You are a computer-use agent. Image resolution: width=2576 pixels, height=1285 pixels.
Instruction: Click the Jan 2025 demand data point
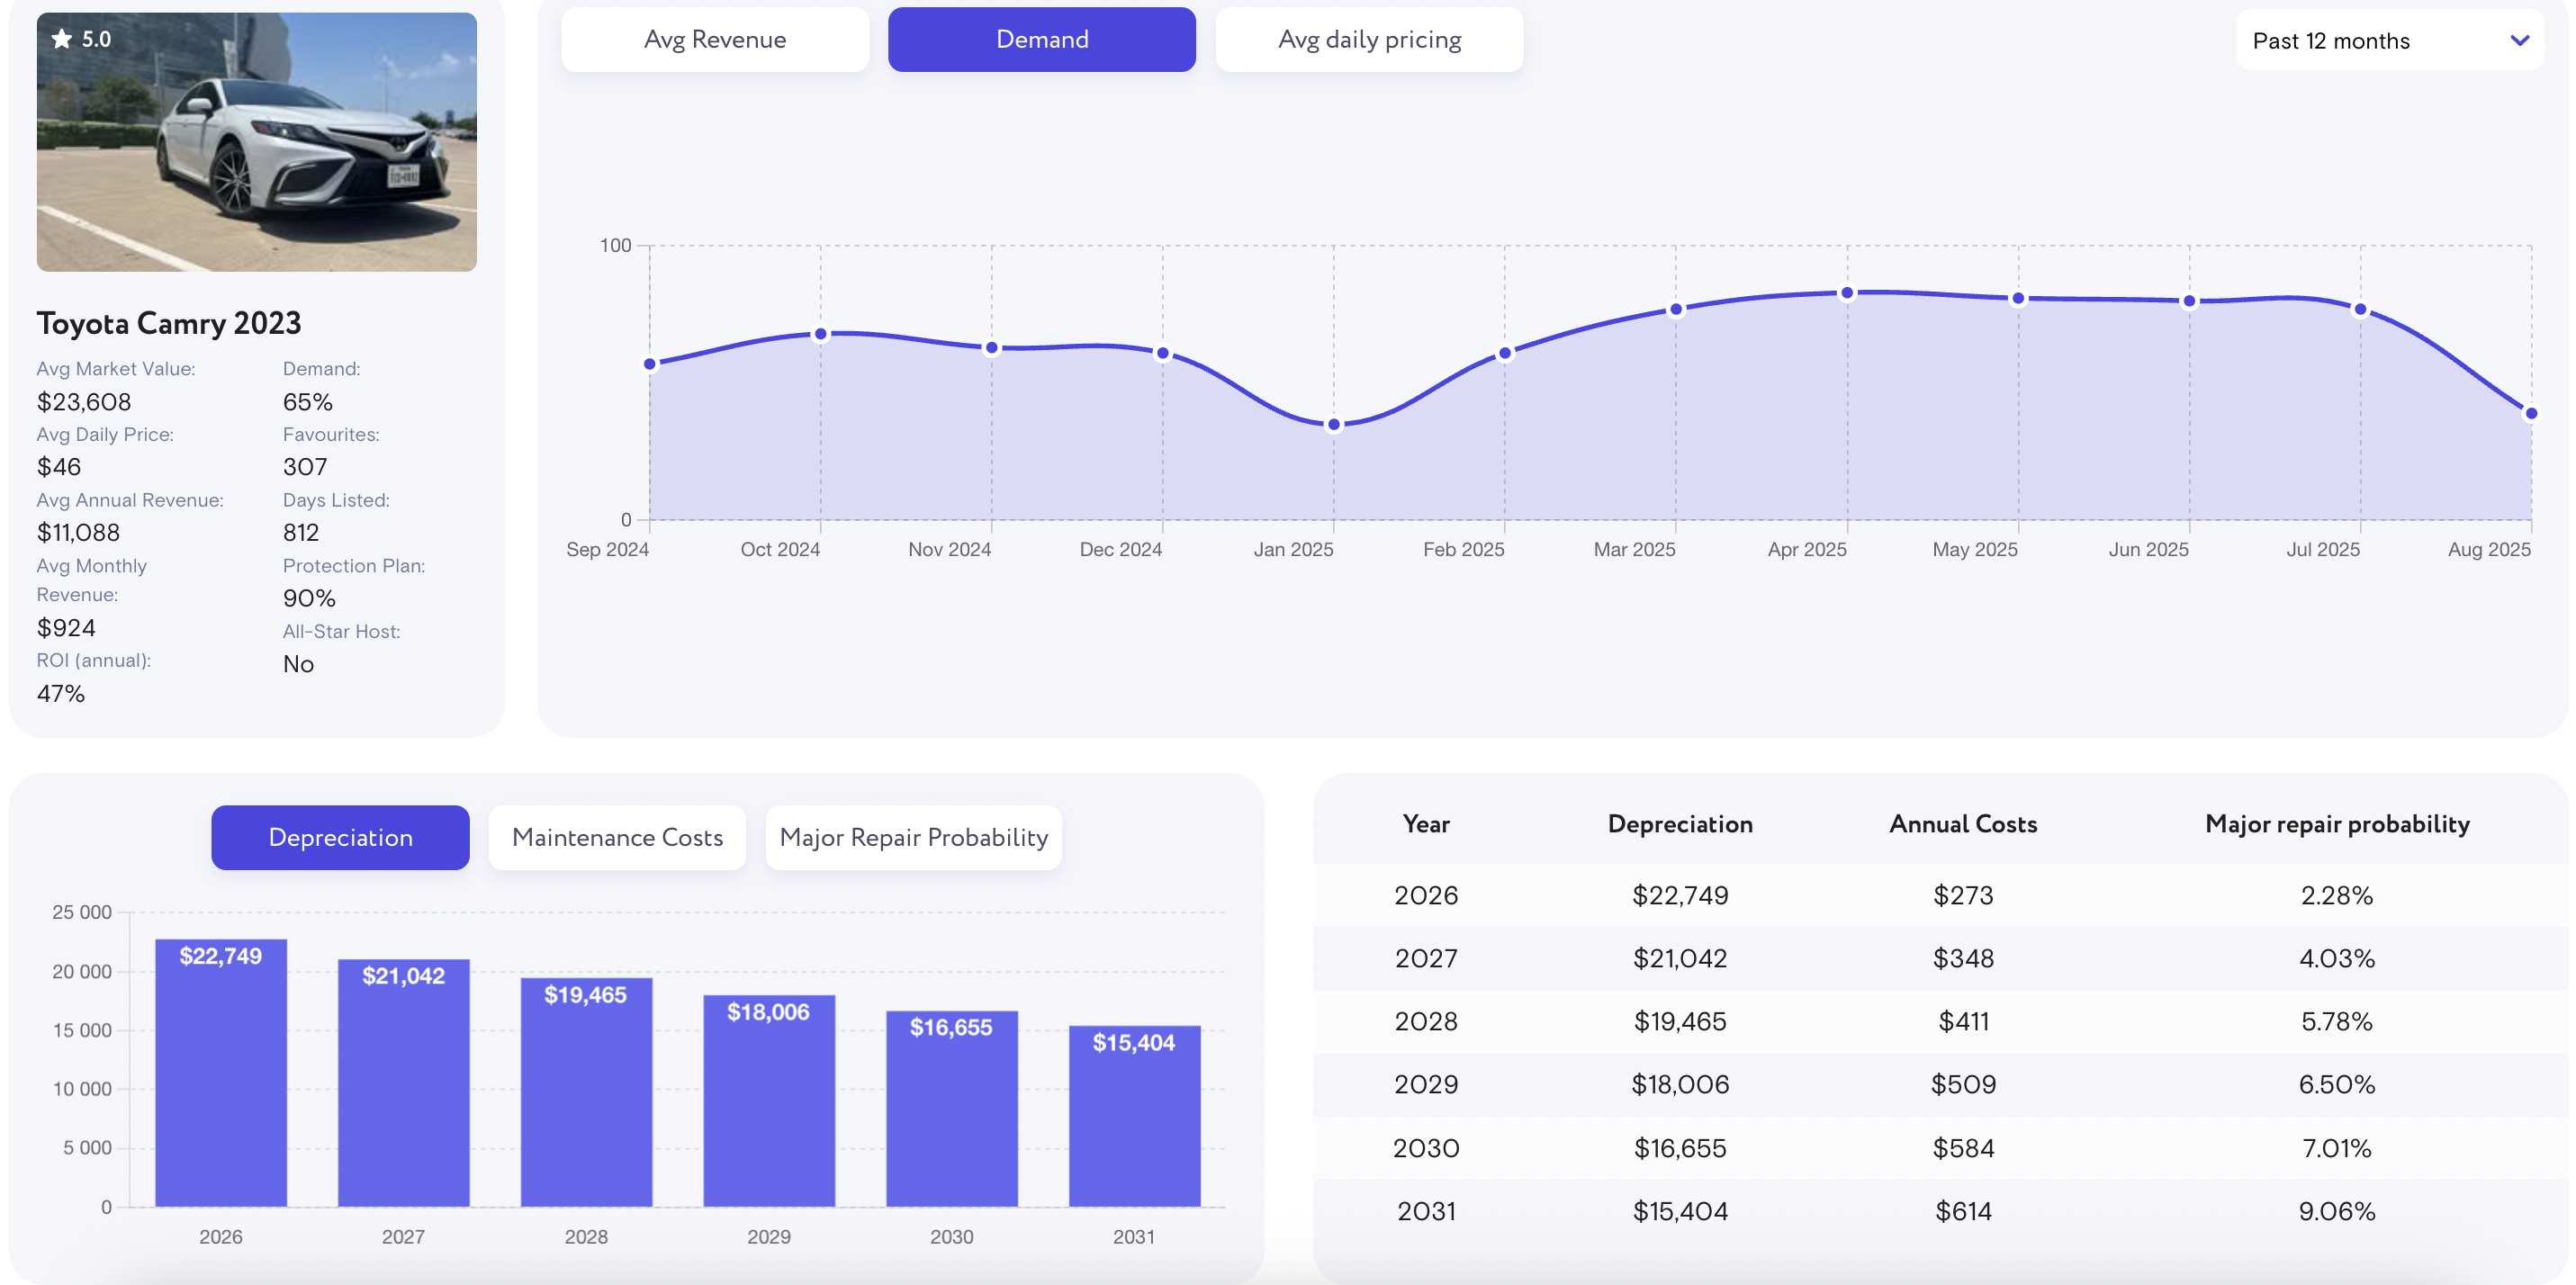click(1333, 424)
